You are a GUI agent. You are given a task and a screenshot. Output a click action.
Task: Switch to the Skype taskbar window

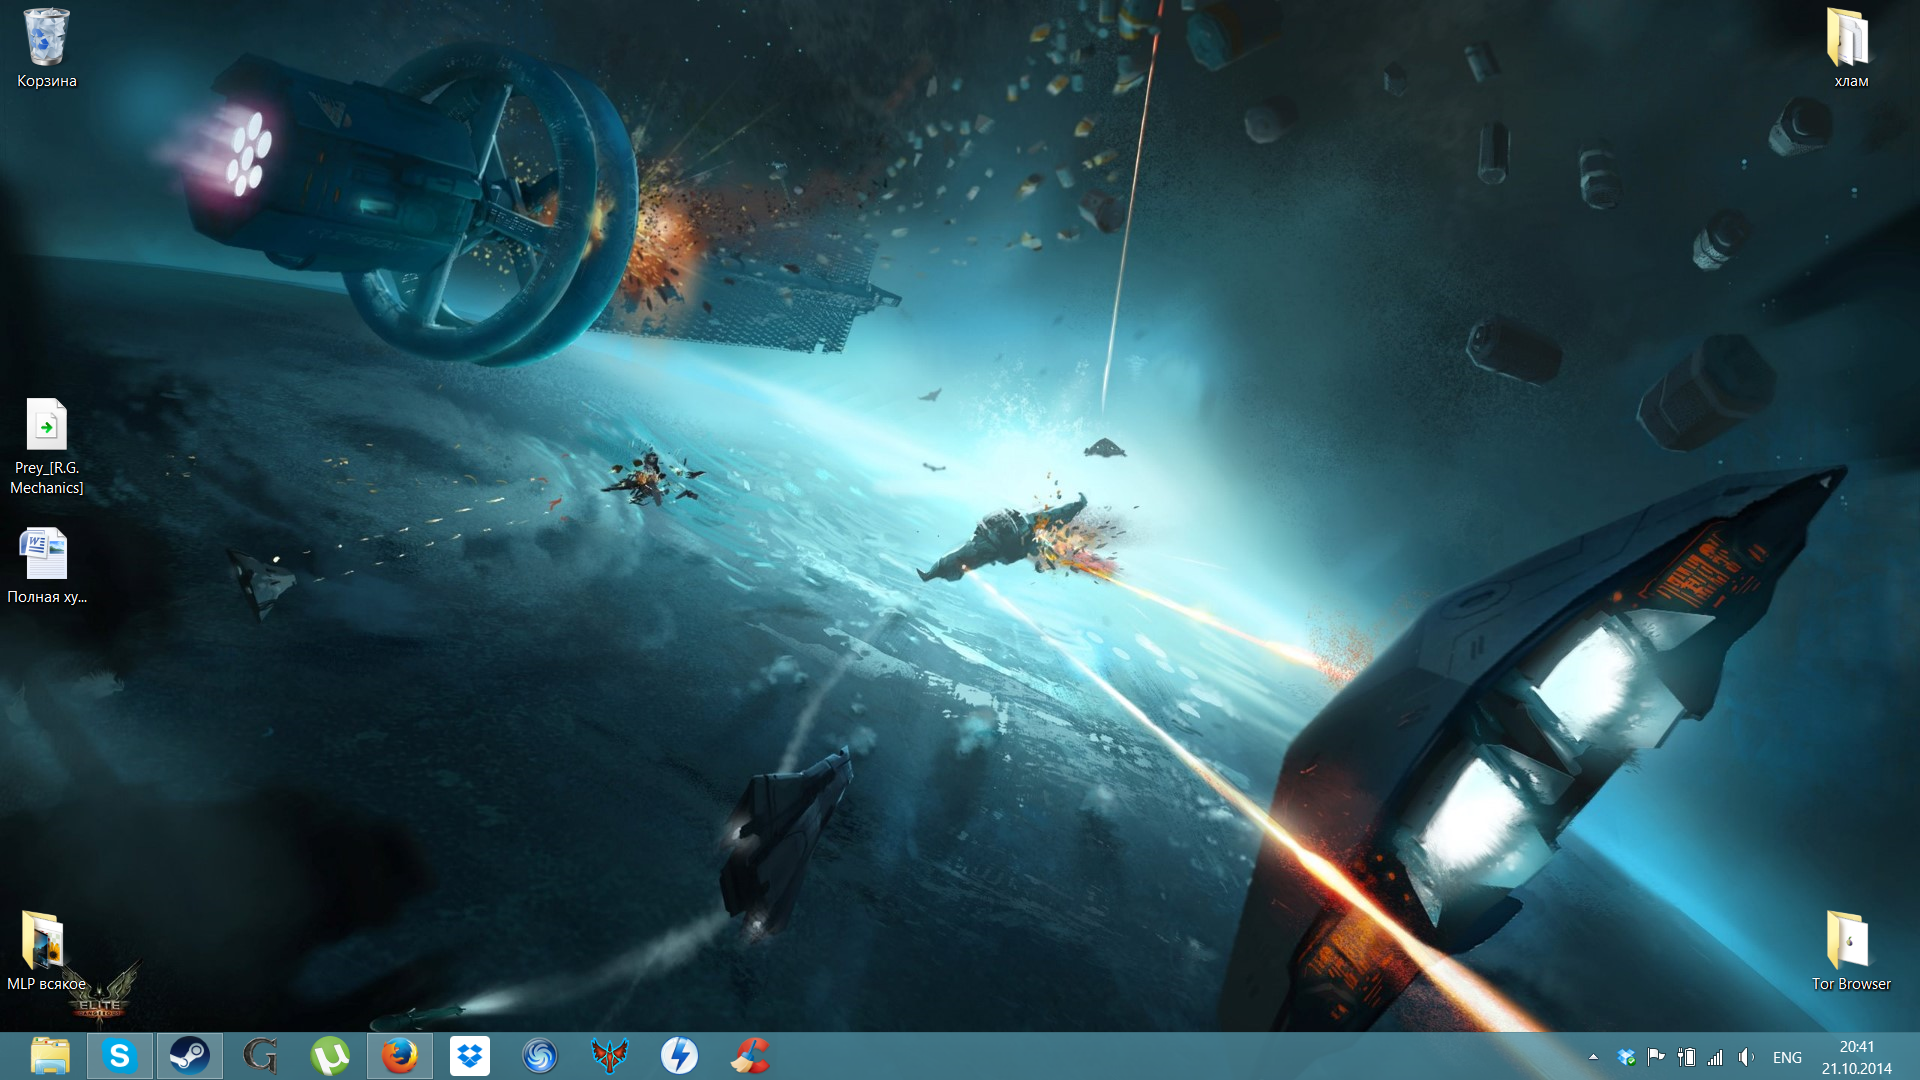click(x=119, y=1056)
